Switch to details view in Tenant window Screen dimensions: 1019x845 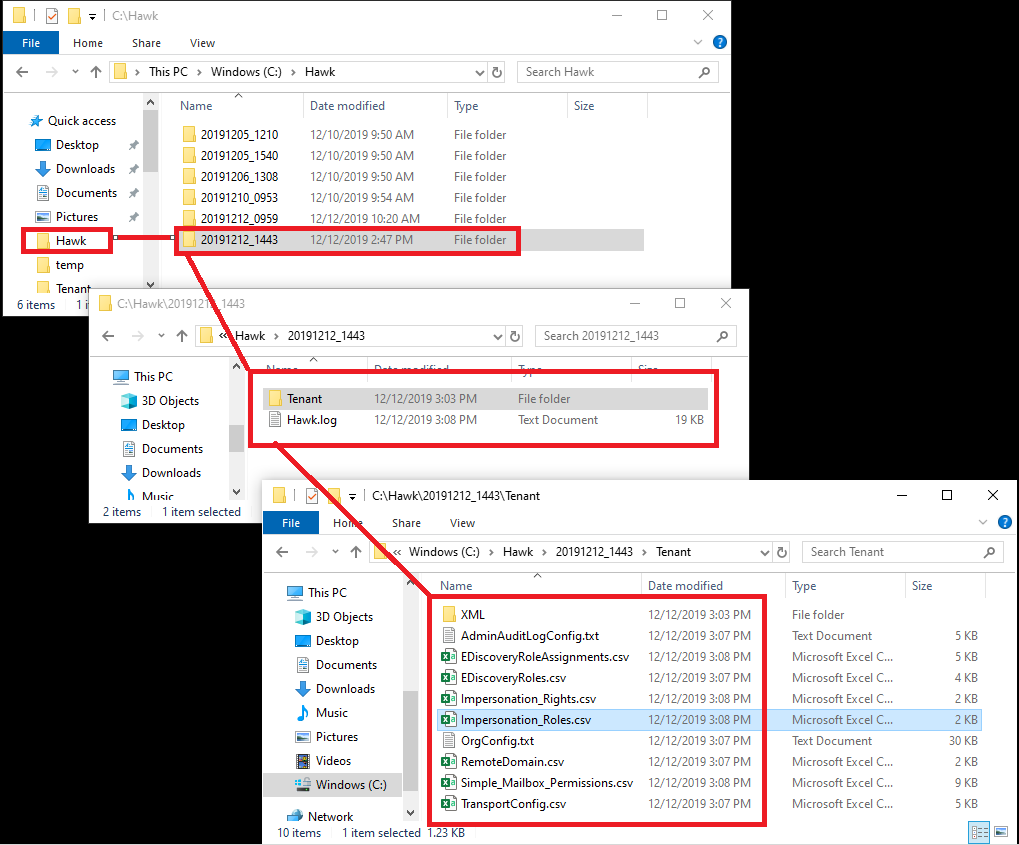coord(979,832)
